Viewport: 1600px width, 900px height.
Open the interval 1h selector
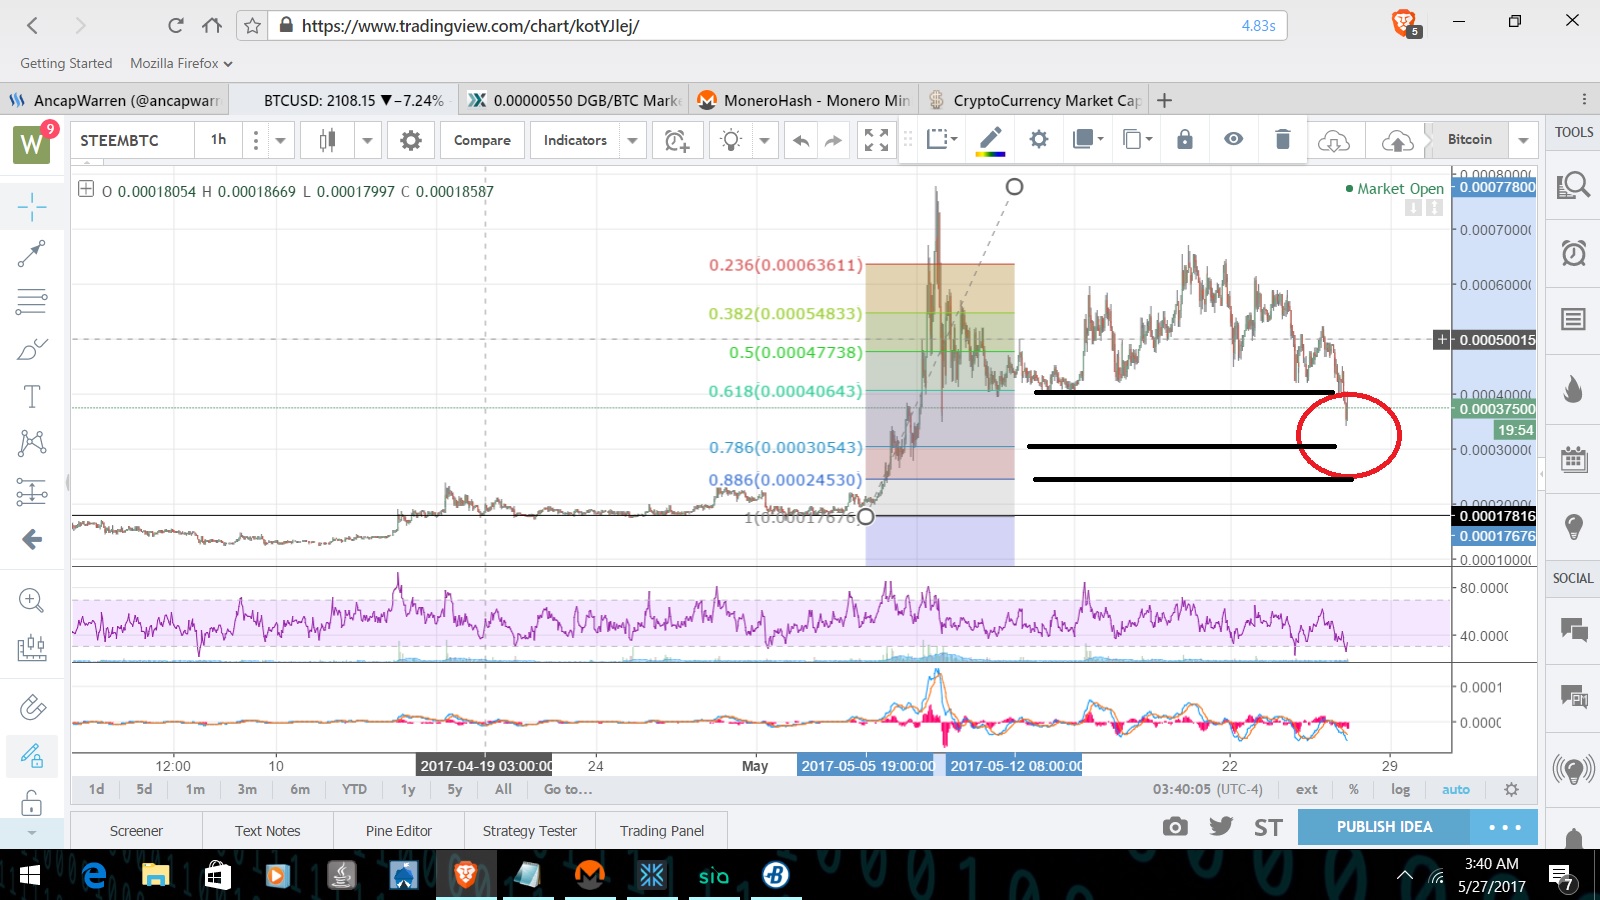(x=218, y=140)
